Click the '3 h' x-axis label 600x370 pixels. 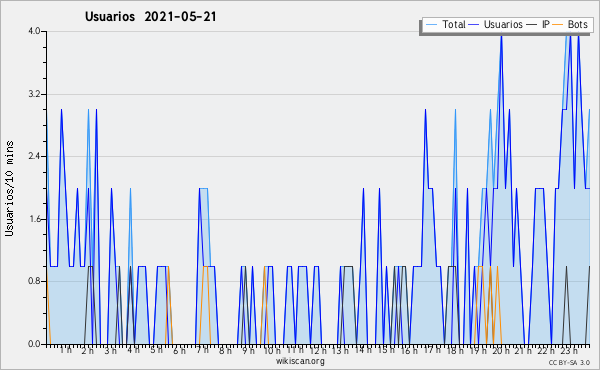pos(111,351)
